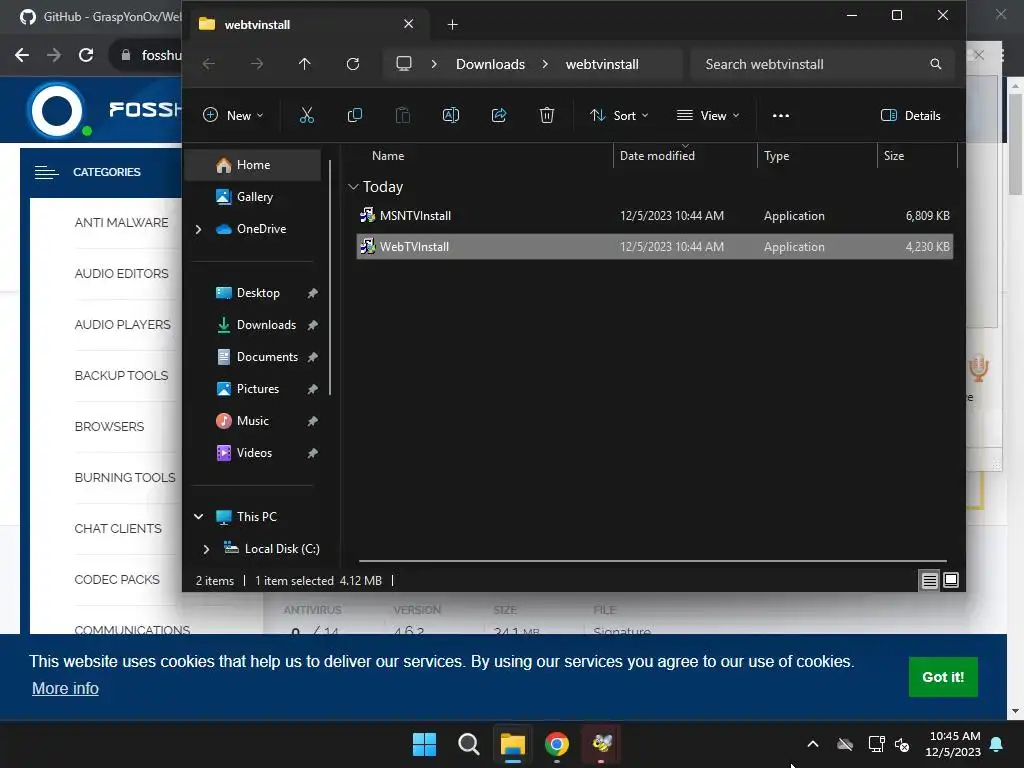Sort by Date modified column
The image size is (1024, 768).
coord(657,156)
